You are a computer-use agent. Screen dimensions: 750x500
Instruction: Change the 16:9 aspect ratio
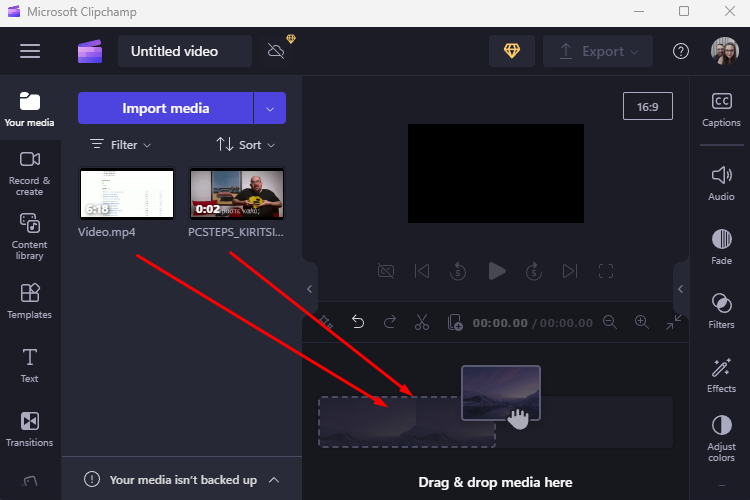coord(648,106)
